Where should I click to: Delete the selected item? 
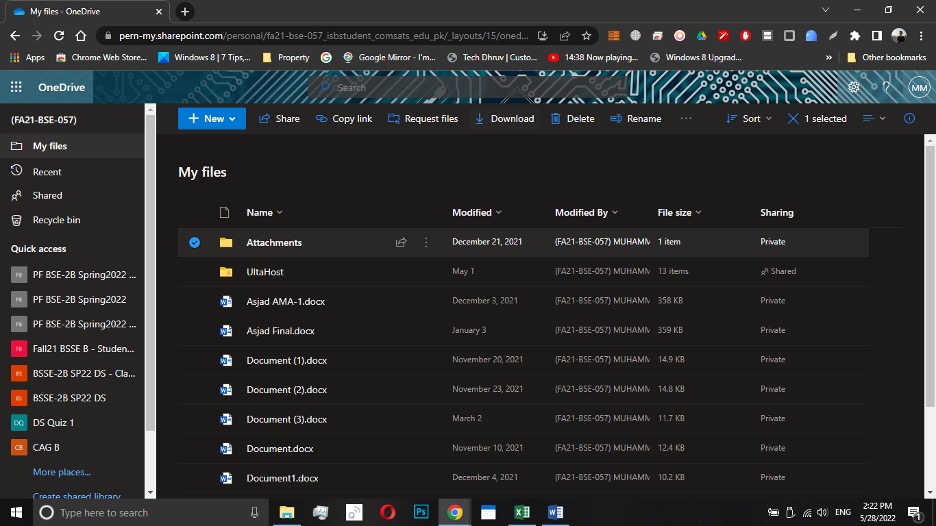point(572,118)
